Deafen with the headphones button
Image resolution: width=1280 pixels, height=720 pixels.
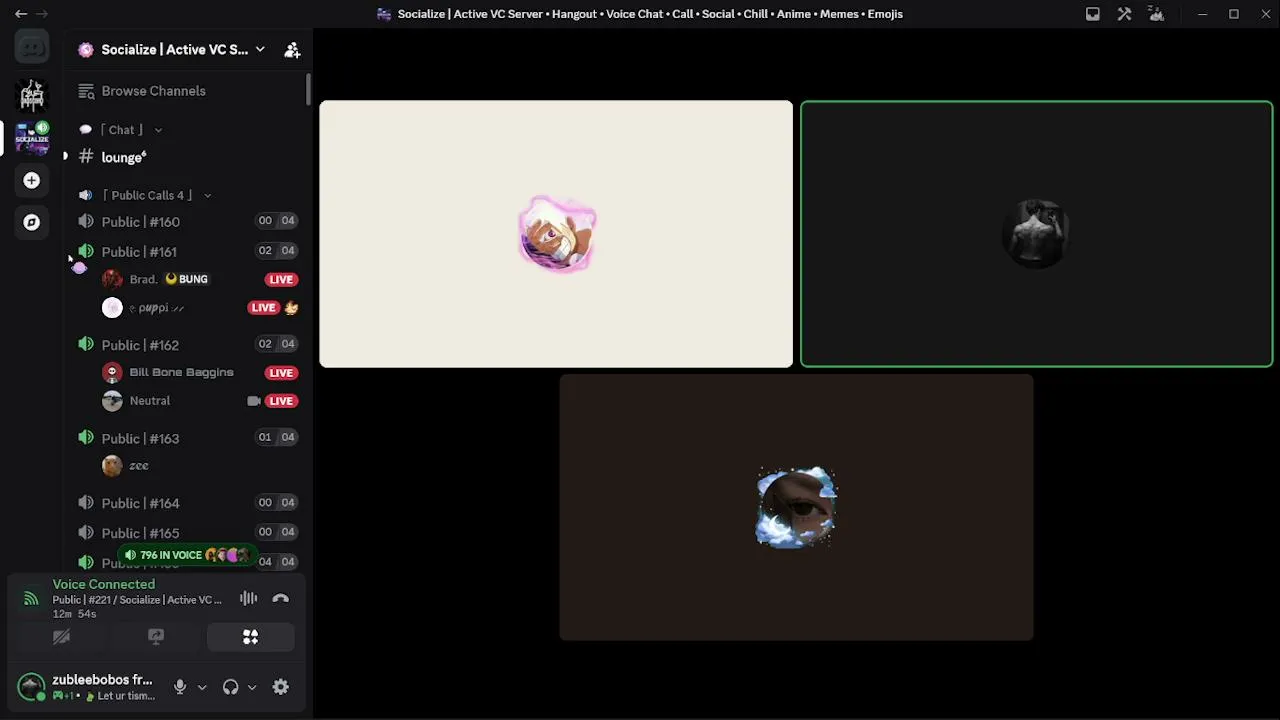click(231, 687)
